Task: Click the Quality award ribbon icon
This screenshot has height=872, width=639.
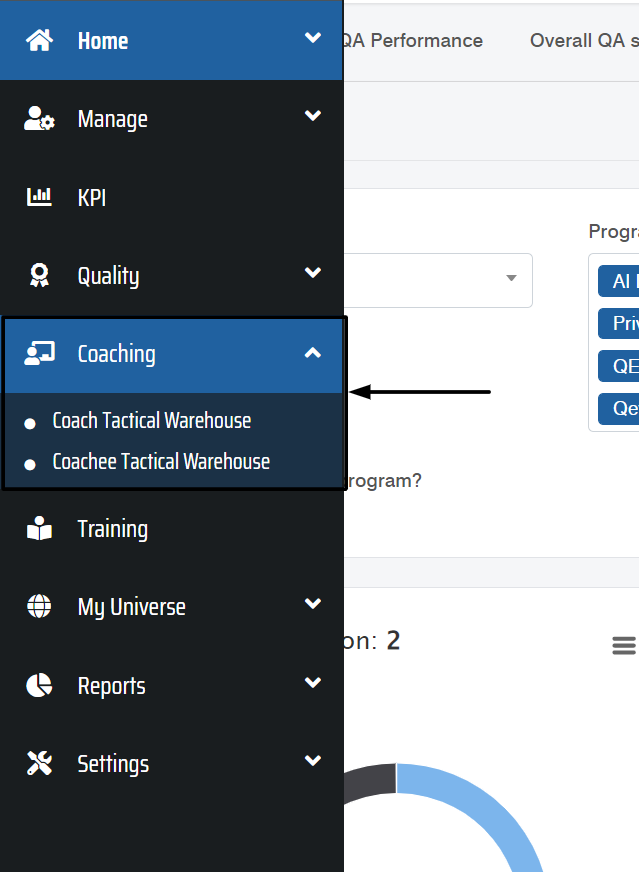Action: (39, 275)
